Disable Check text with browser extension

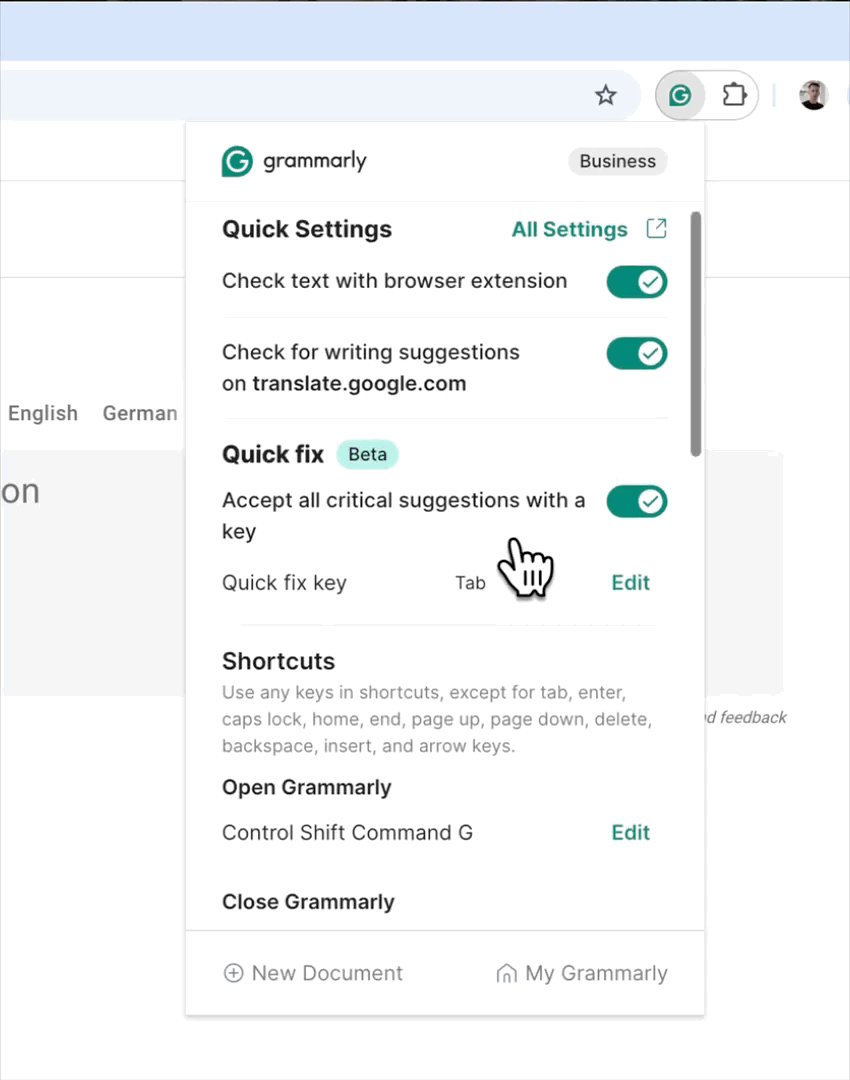(x=637, y=281)
